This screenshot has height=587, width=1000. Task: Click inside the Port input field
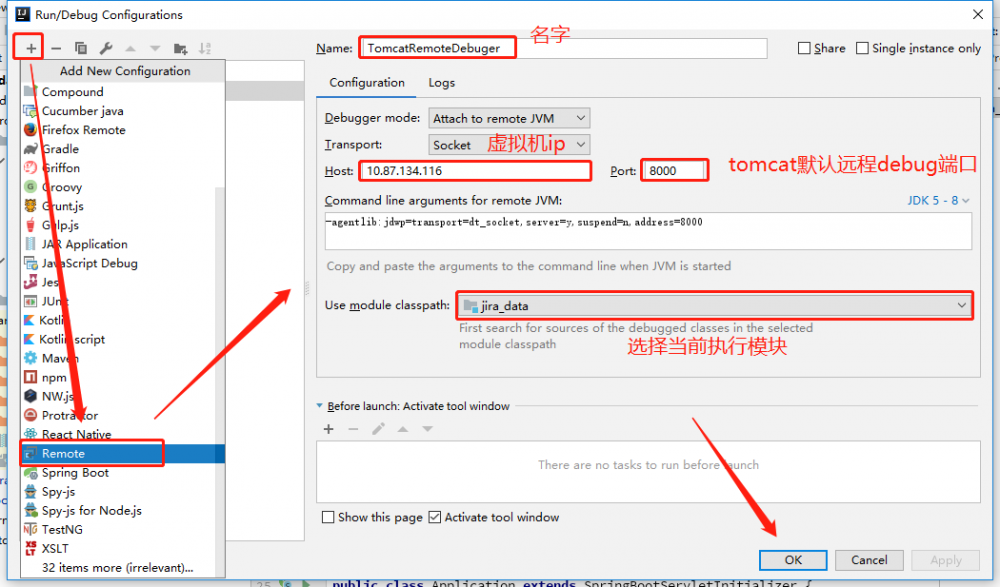[674, 170]
